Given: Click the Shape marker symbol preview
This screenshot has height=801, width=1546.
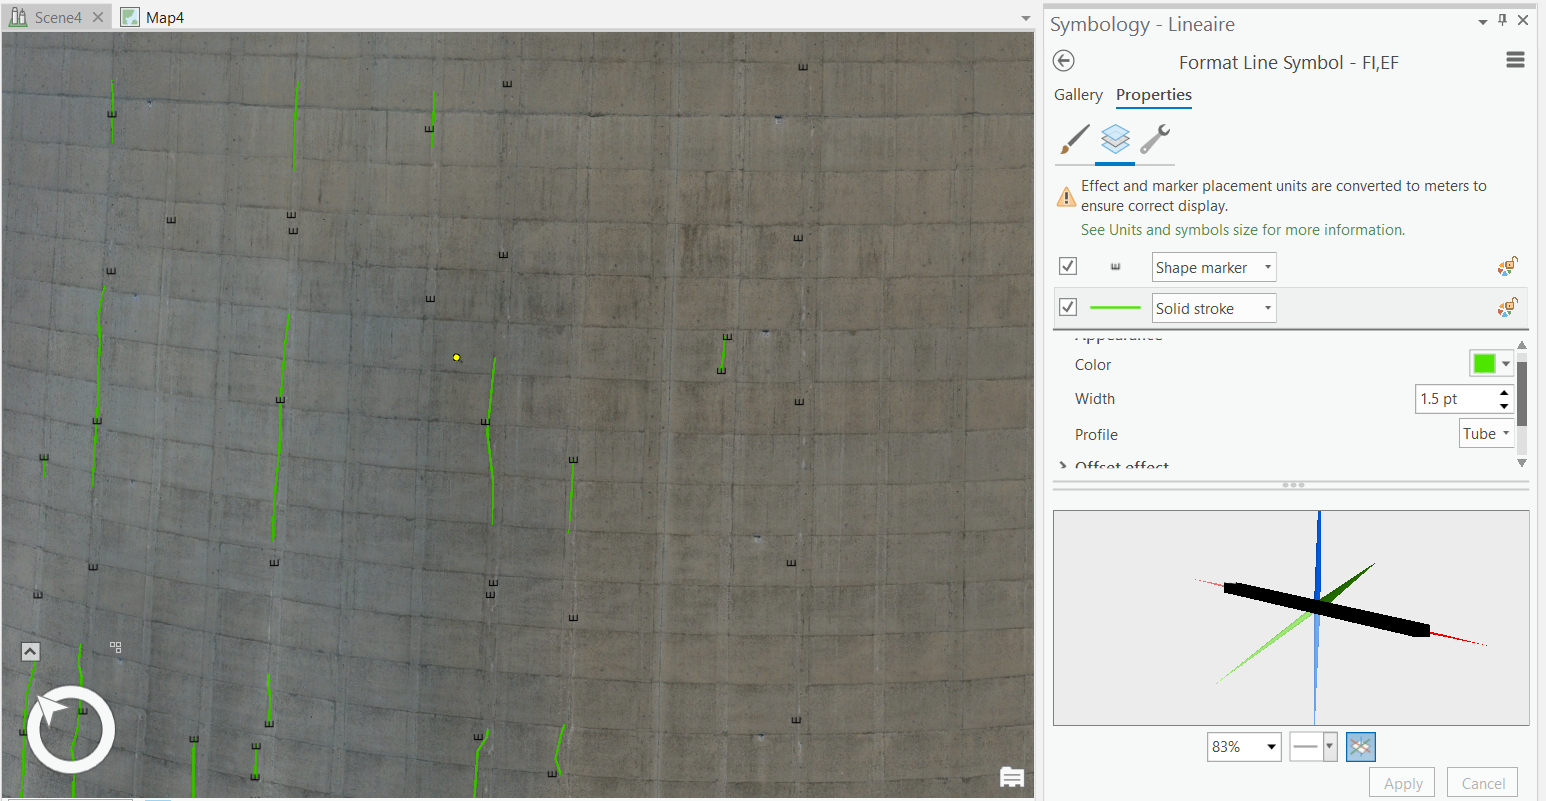Looking at the screenshot, I should pos(1115,267).
